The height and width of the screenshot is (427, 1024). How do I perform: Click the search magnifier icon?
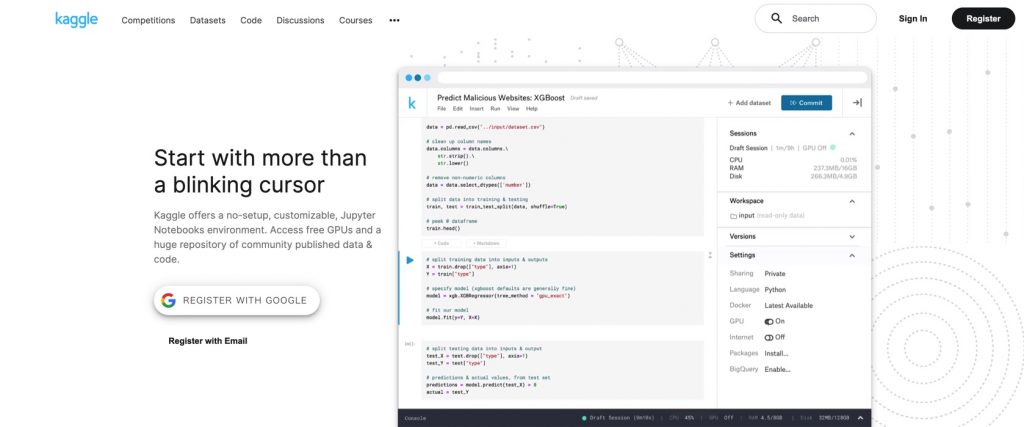pyautogui.click(x=776, y=18)
